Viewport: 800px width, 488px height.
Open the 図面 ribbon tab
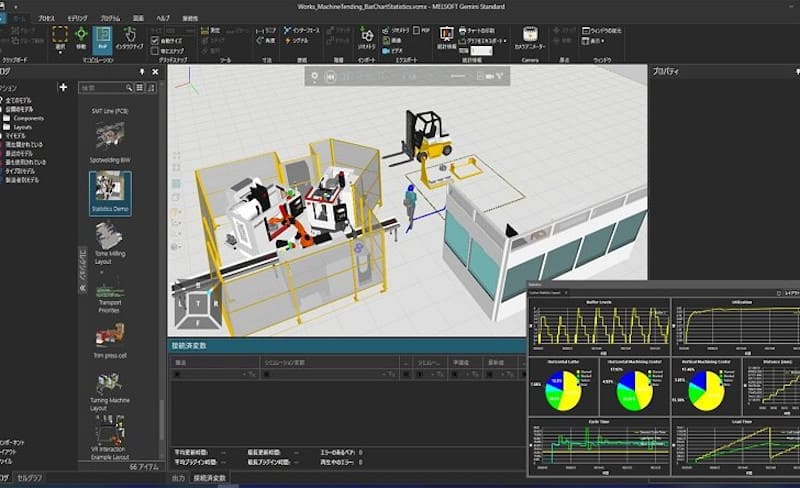(138, 18)
